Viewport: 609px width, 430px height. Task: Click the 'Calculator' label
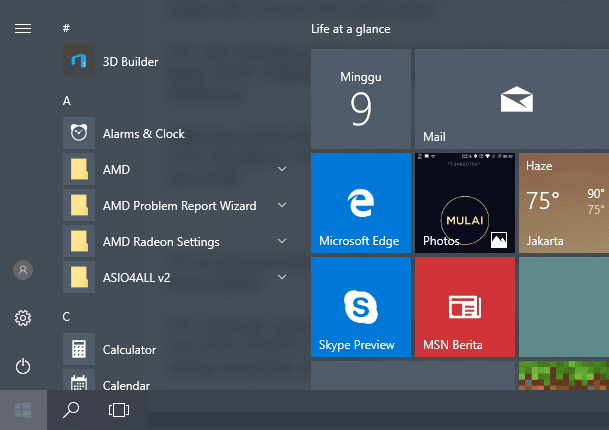click(x=129, y=350)
